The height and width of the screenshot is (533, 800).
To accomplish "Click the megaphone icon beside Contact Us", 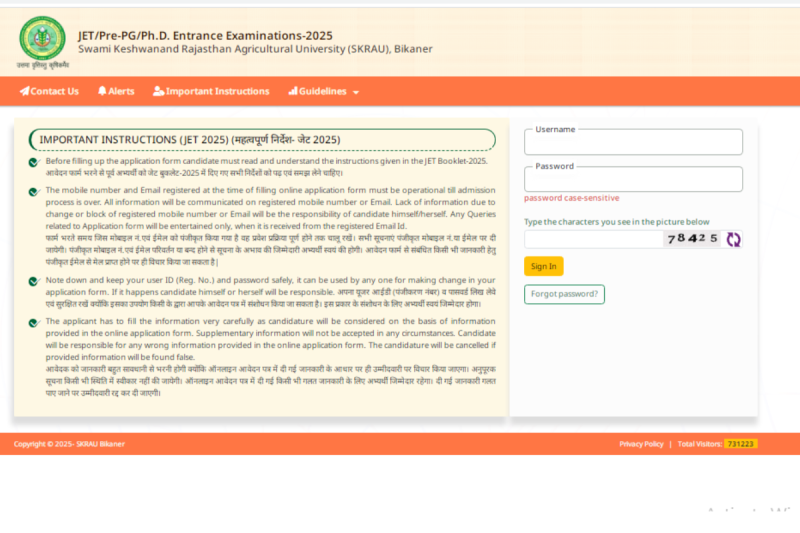I will coord(24,91).
